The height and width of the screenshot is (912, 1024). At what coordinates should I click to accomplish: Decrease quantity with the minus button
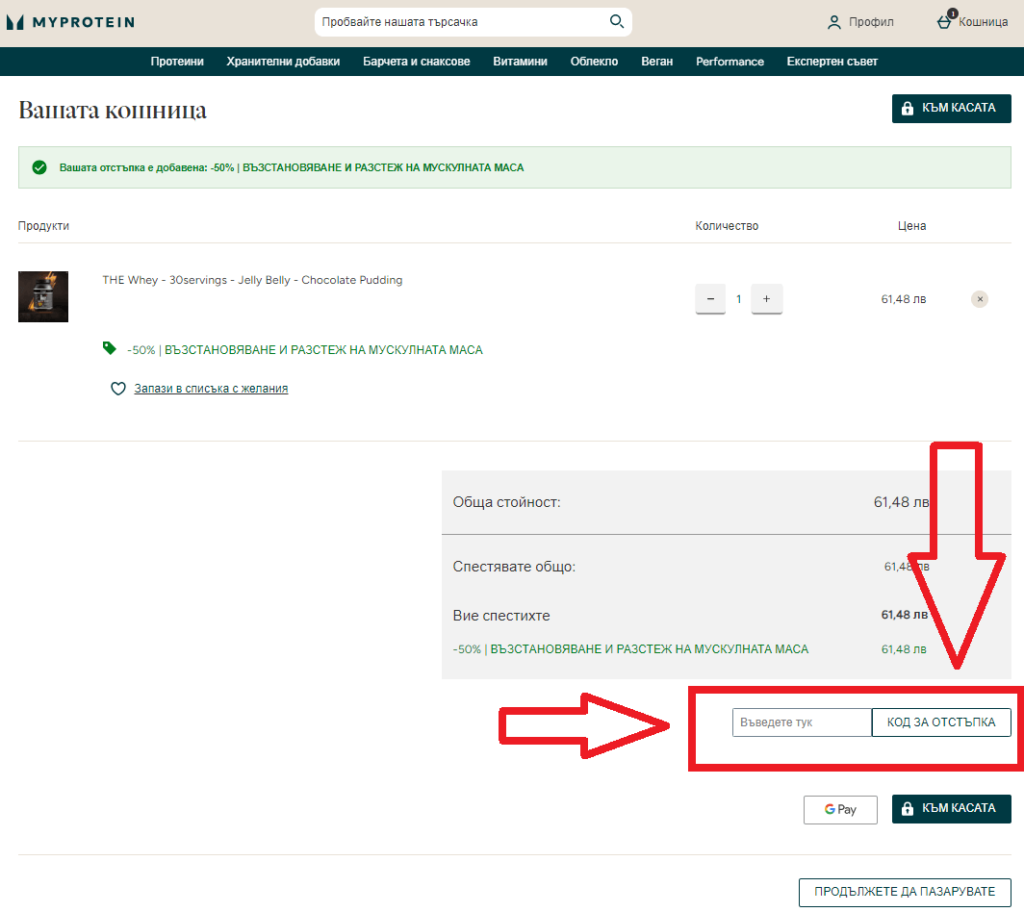[711, 299]
